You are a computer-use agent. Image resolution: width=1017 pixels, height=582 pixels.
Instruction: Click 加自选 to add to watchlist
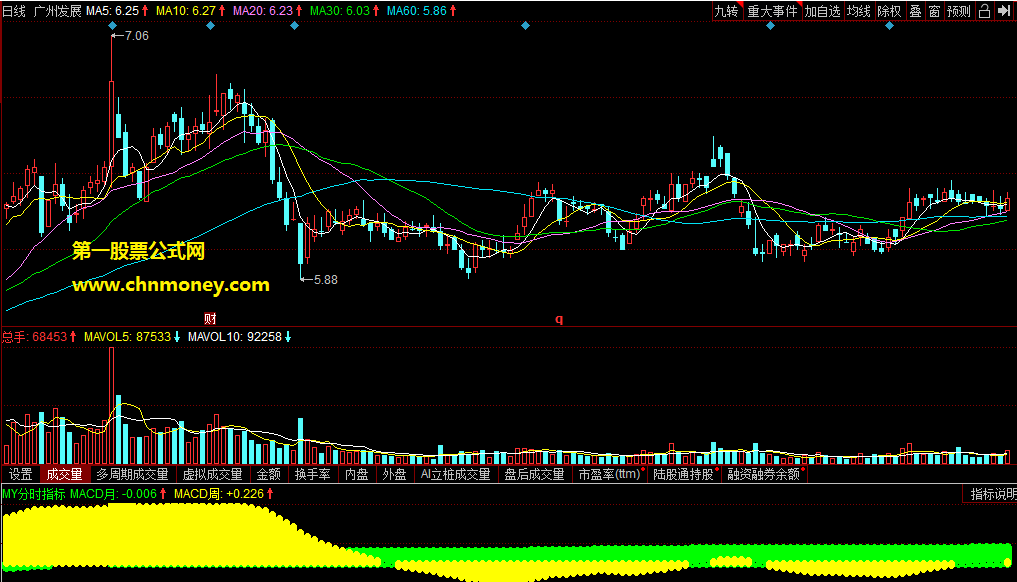(822, 11)
